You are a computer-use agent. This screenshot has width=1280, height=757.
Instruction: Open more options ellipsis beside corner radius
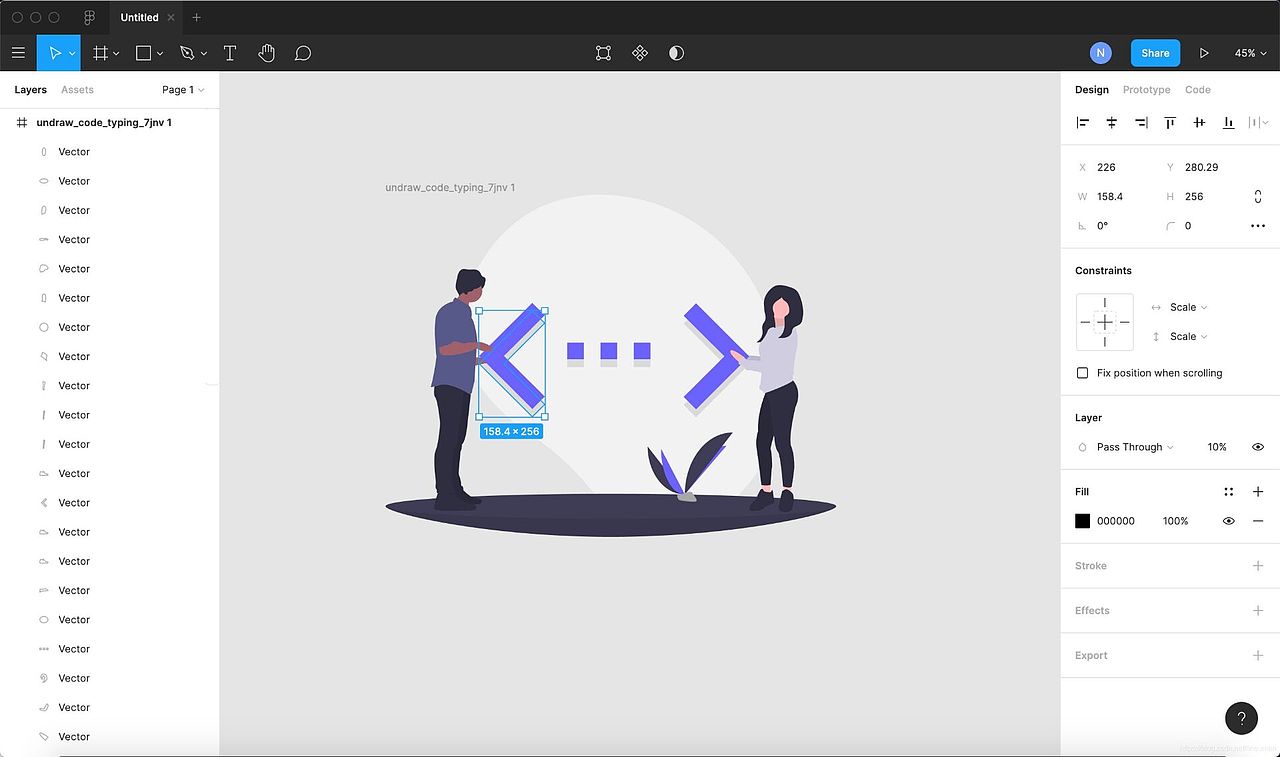click(1258, 226)
